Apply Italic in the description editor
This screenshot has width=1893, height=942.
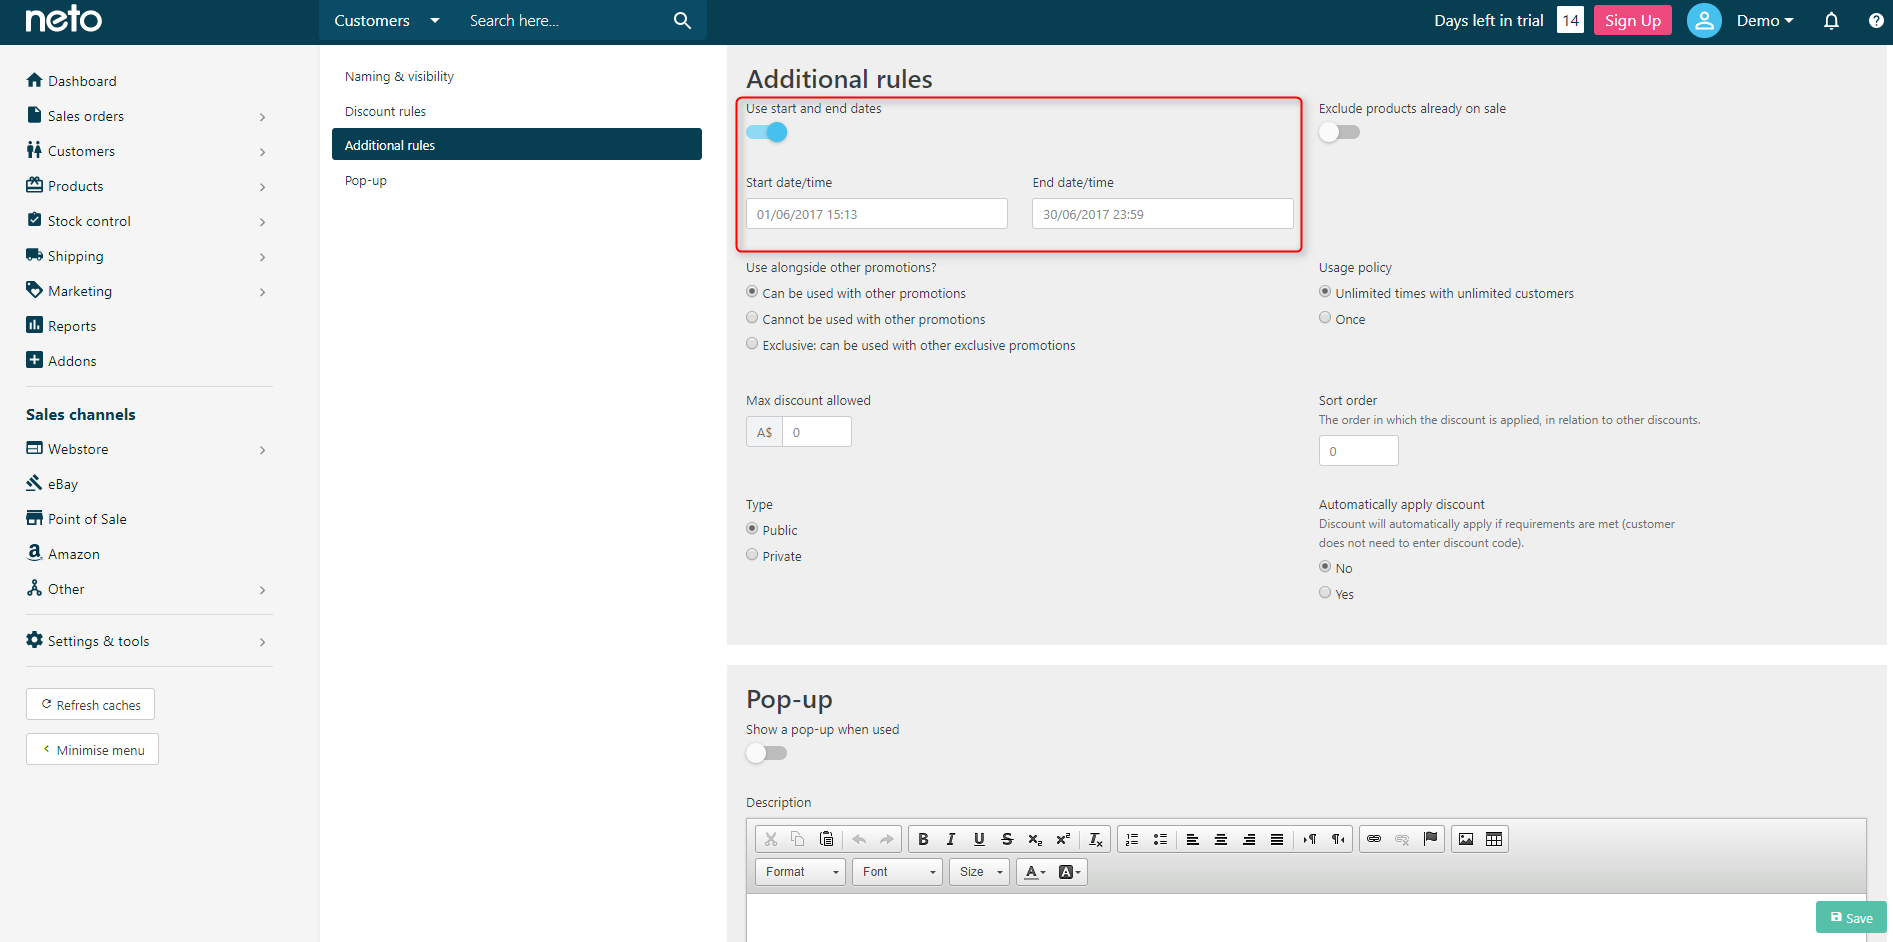click(951, 839)
